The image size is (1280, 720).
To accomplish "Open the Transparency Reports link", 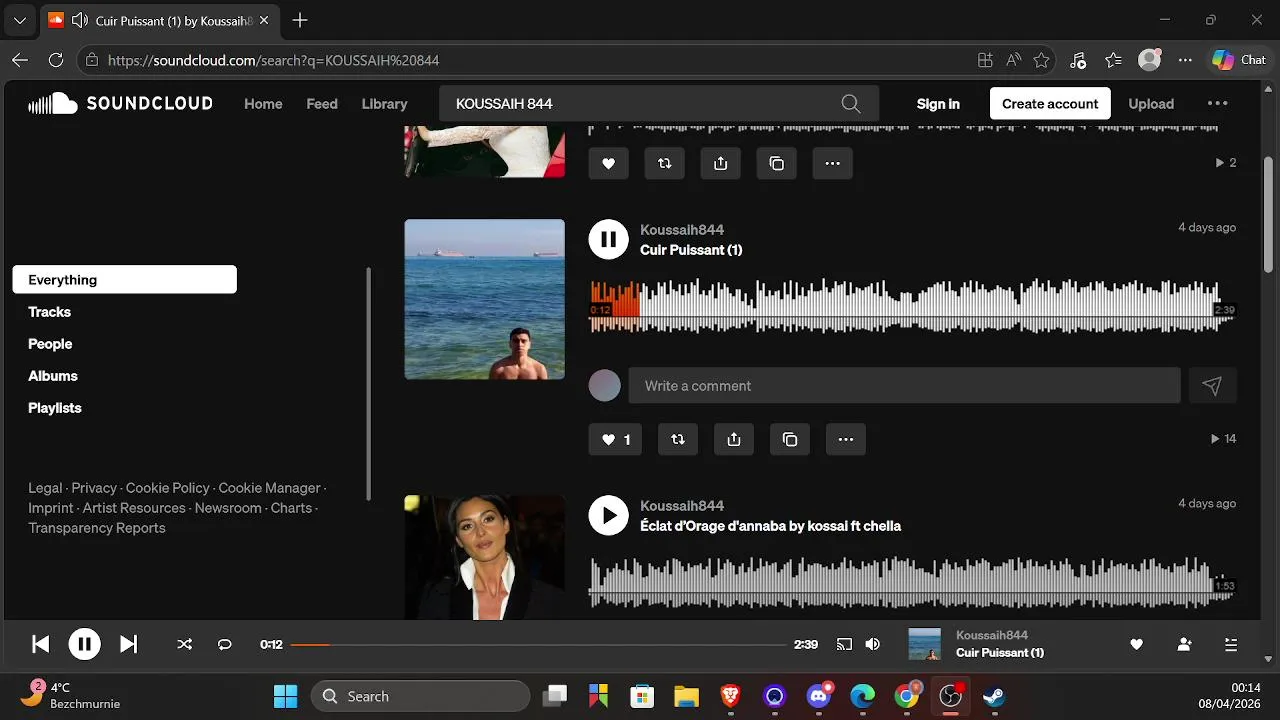I will (97, 528).
